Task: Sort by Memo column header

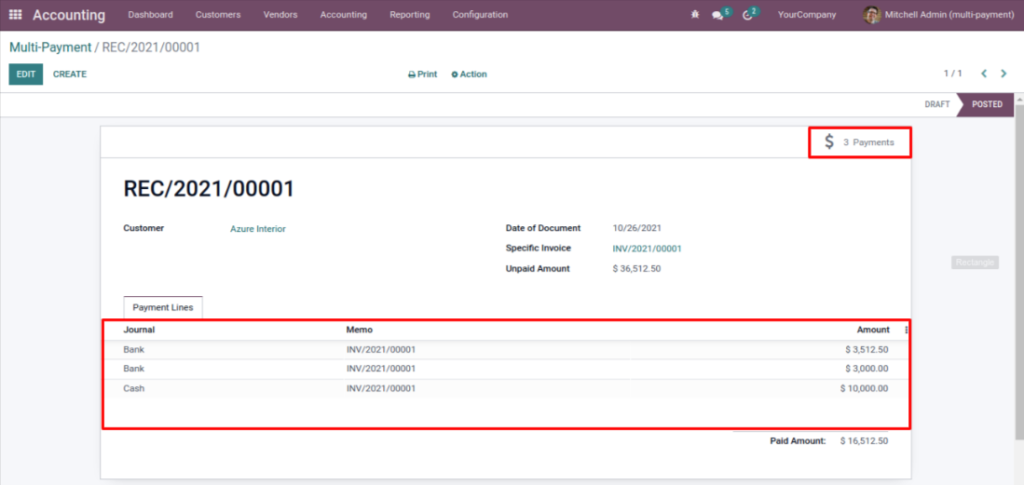Action: click(359, 330)
